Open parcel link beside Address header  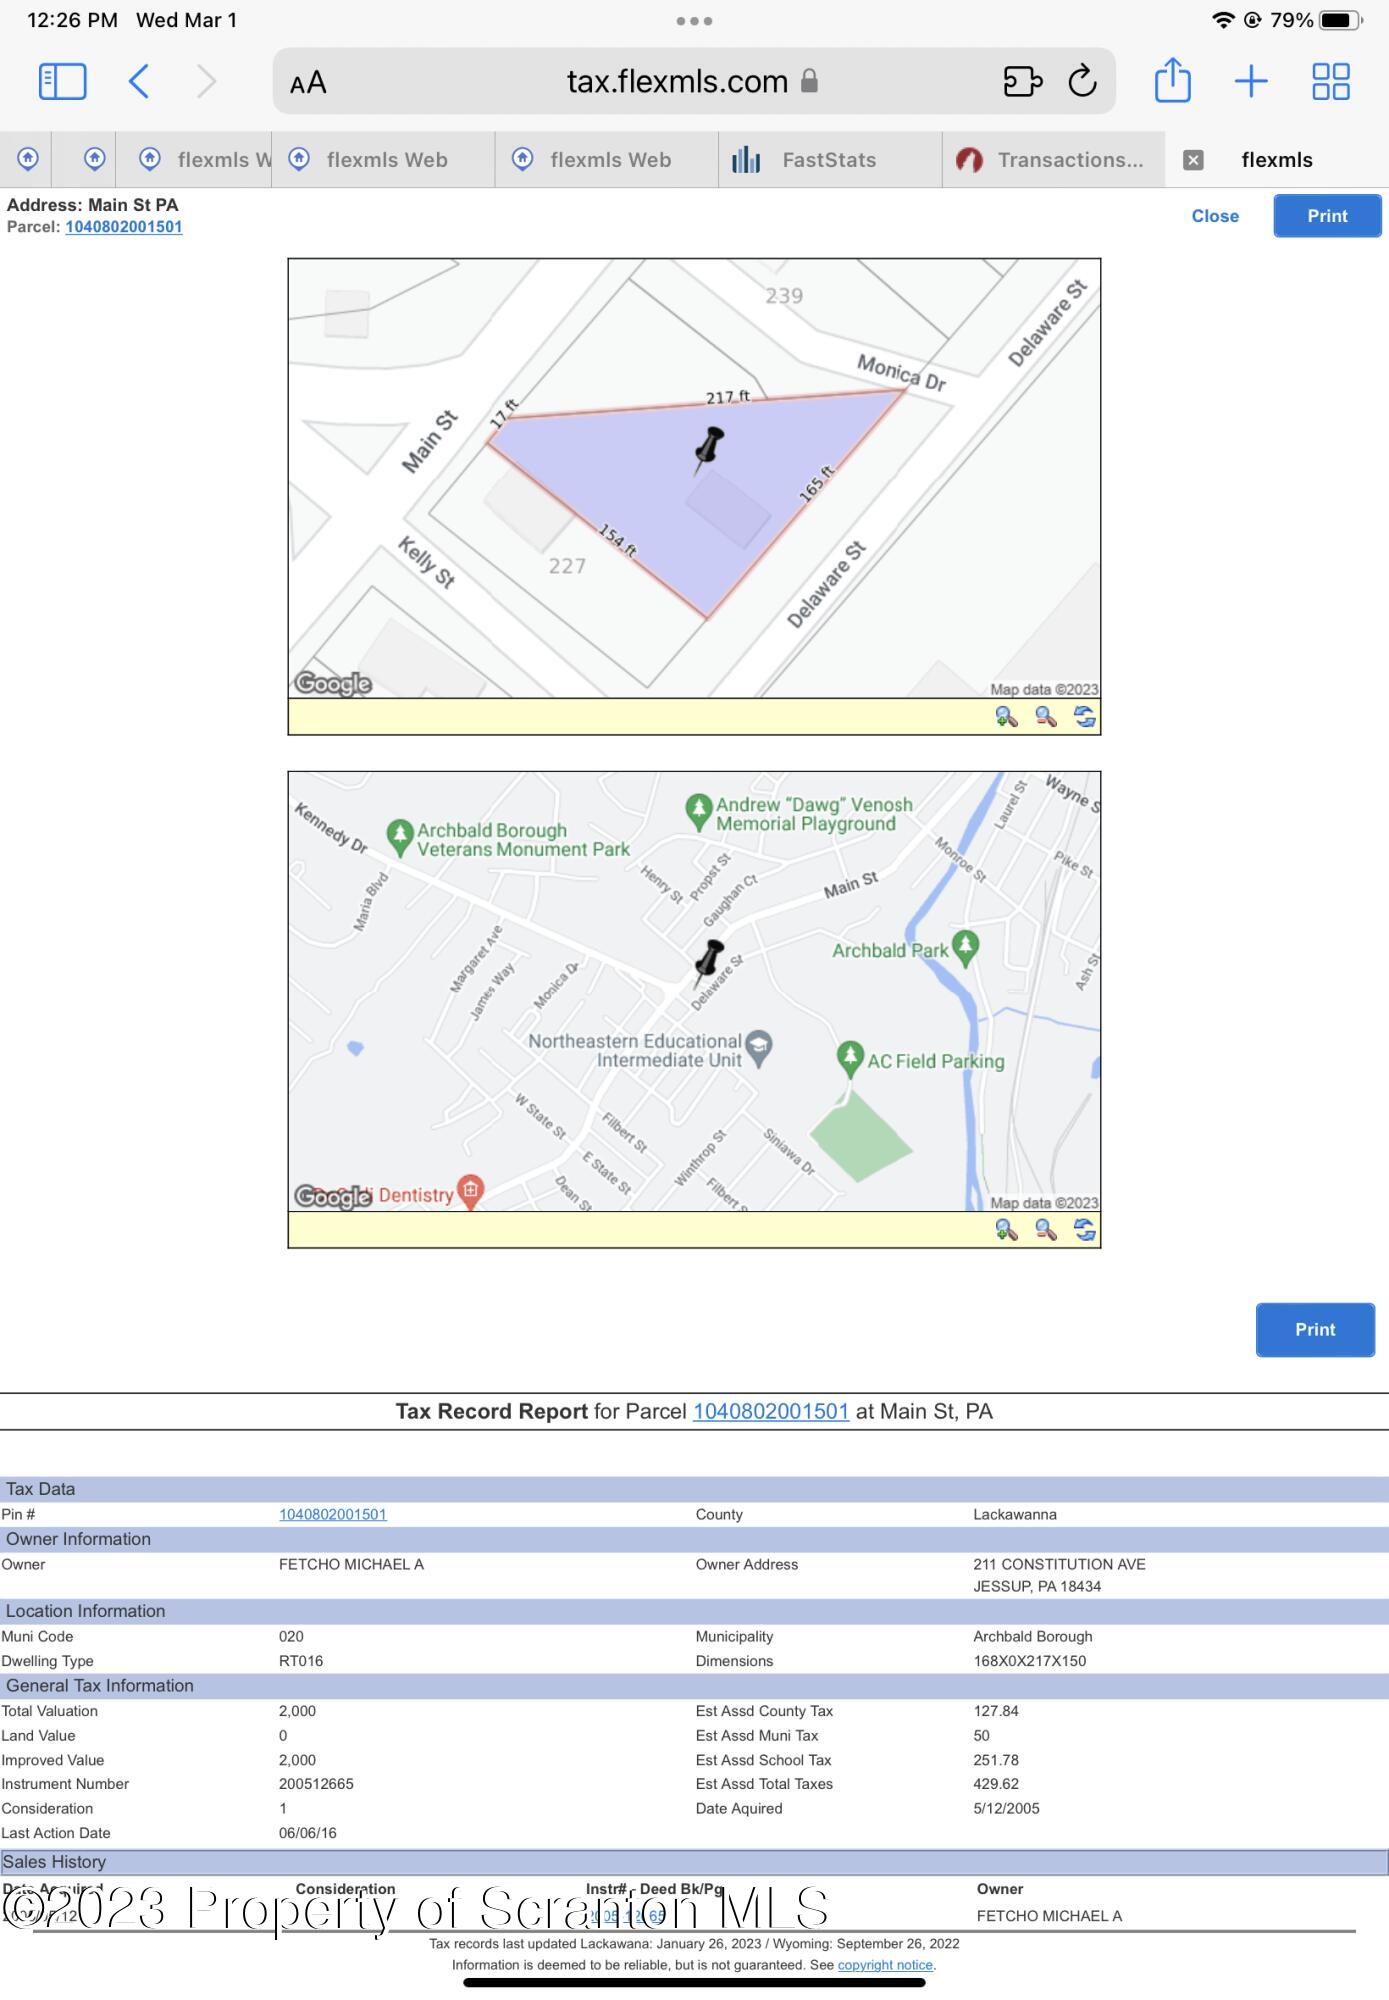pyautogui.click(x=124, y=227)
